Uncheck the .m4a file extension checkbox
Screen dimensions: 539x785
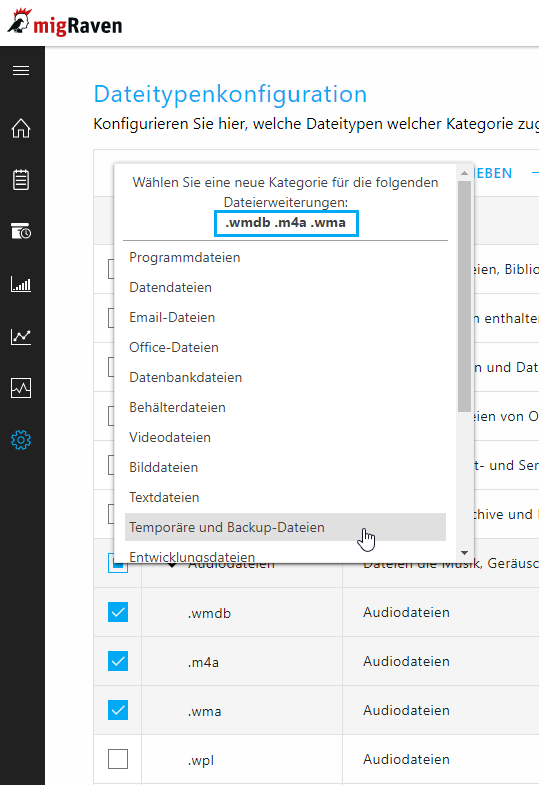click(x=118, y=661)
